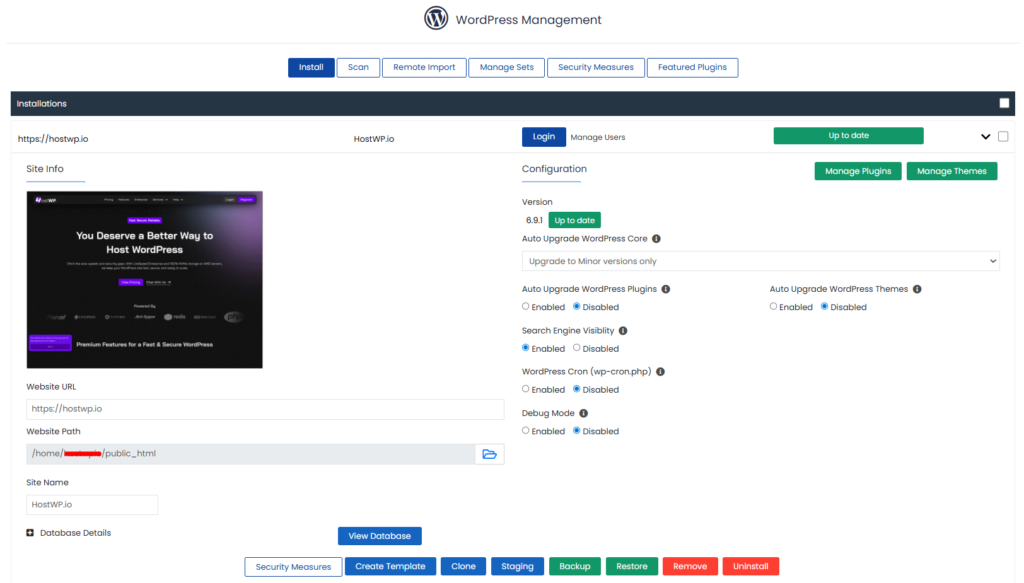1024x583 pixels.
Task: Click the Installations header label
Action: pyautogui.click(x=42, y=104)
